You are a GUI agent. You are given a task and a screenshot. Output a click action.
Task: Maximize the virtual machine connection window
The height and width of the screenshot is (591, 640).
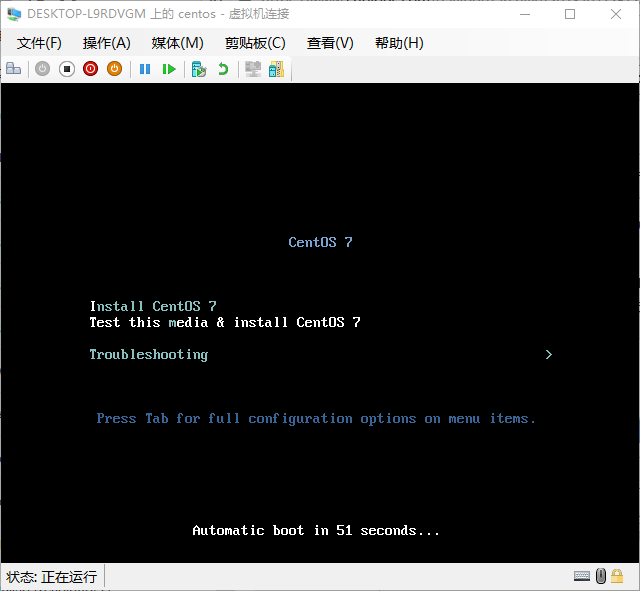570,14
